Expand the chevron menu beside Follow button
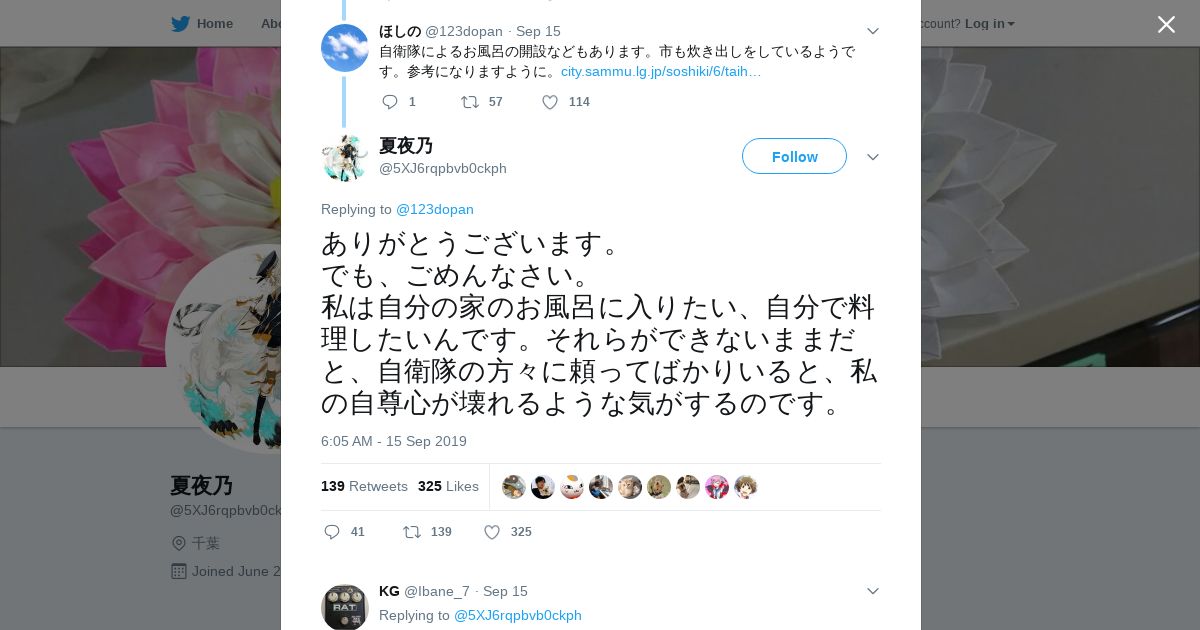The height and width of the screenshot is (630, 1200). tap(872, 157)
